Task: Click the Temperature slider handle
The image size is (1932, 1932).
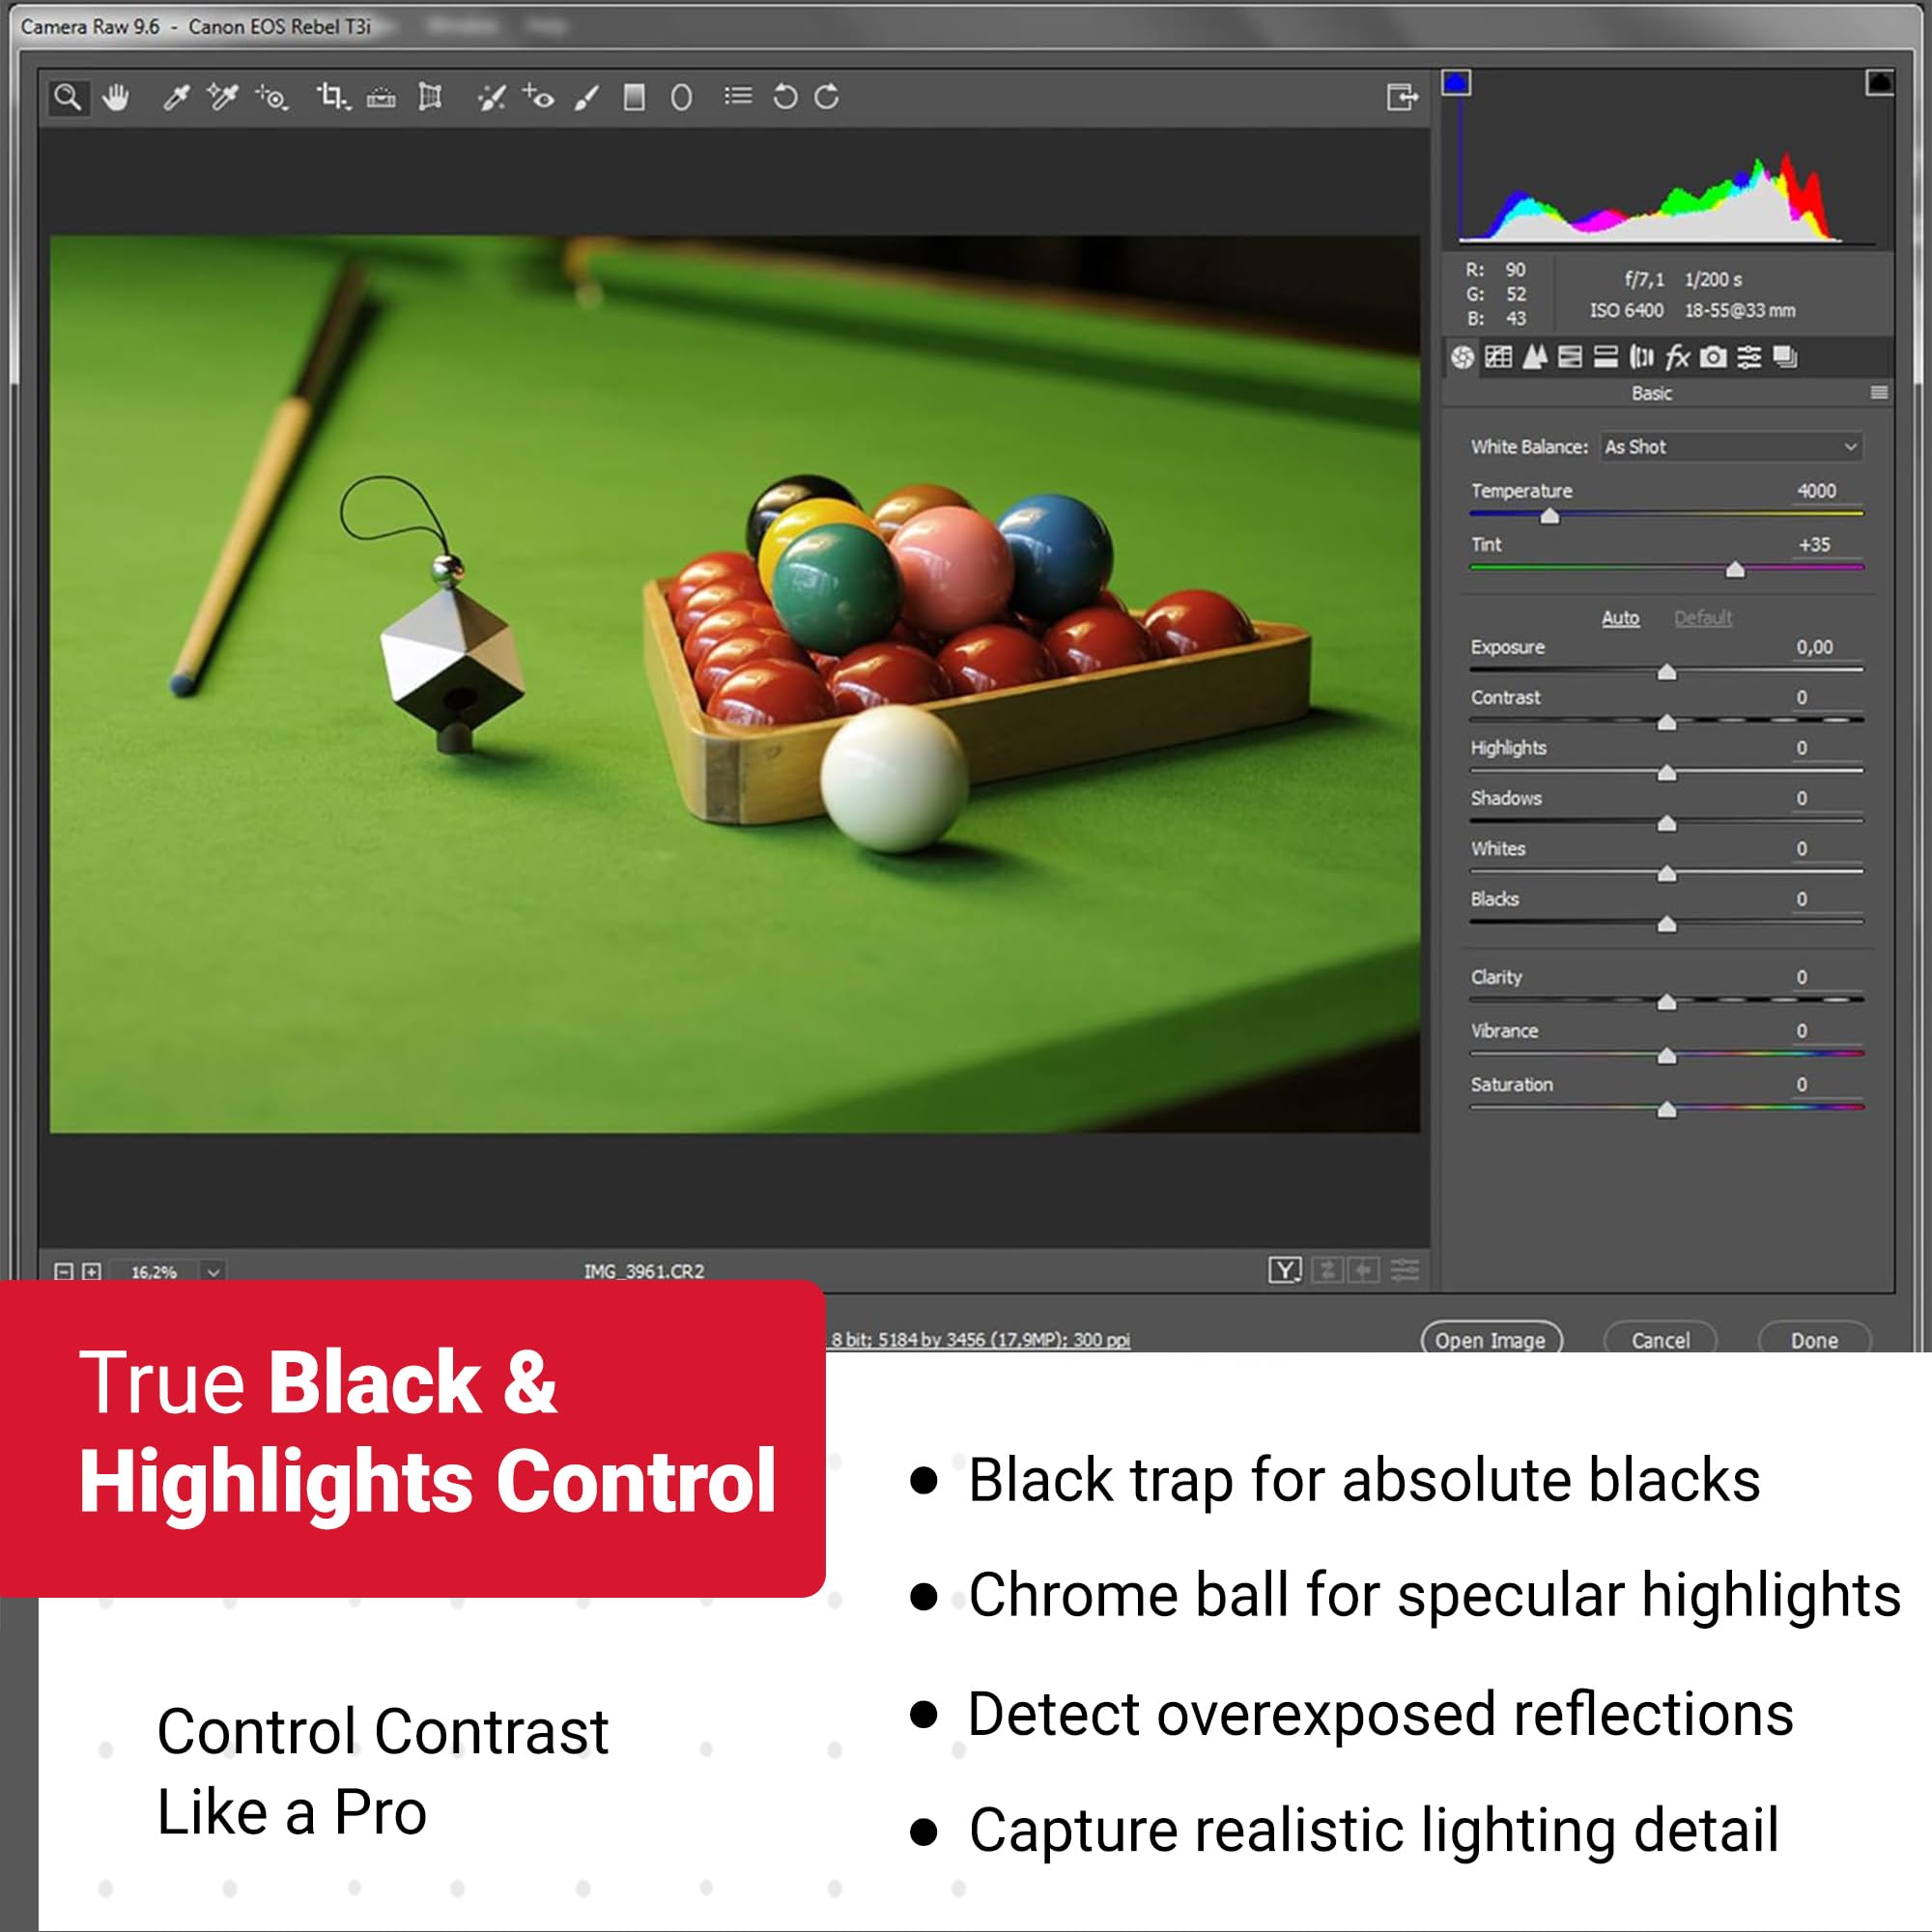Action: (x=1549, y=517)
